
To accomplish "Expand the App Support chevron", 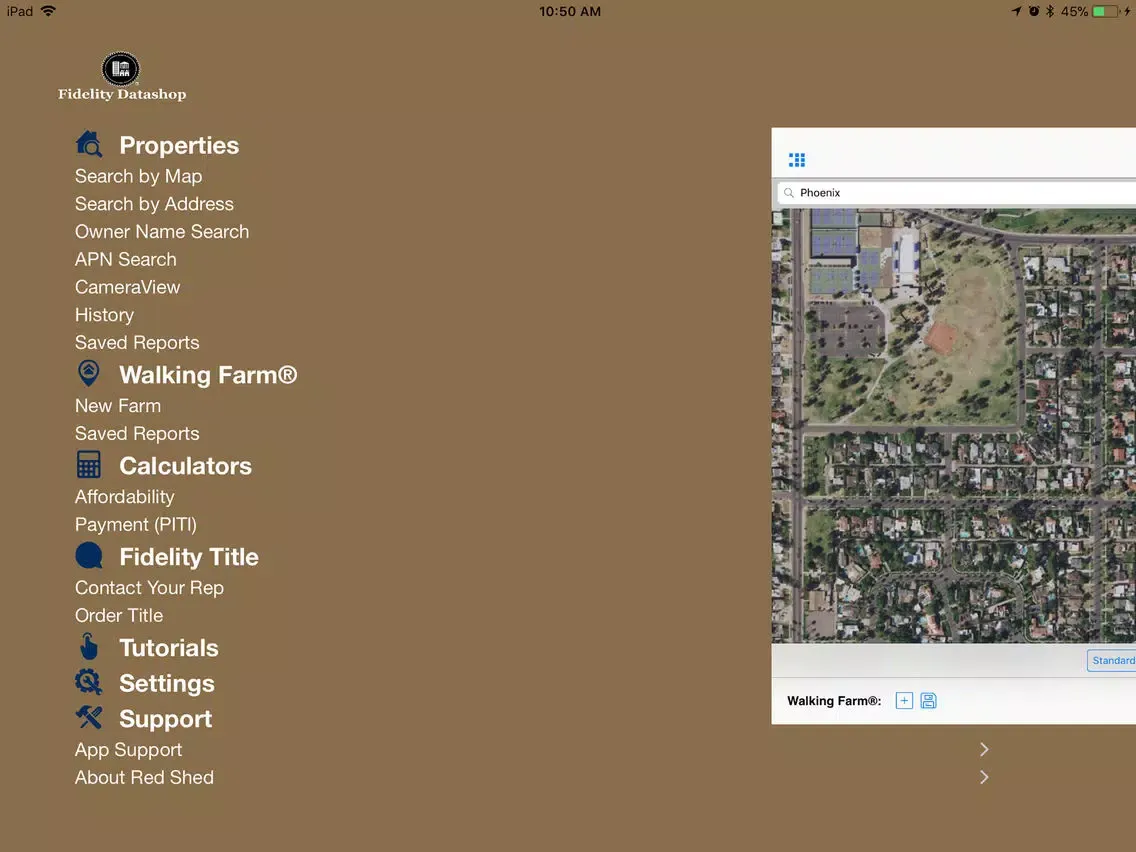I will [x=984, y=750].
